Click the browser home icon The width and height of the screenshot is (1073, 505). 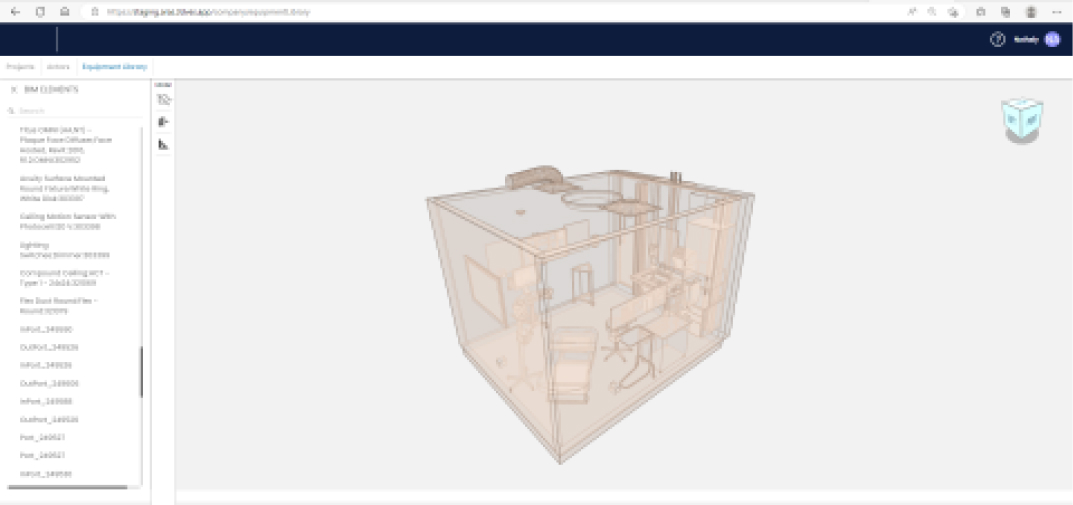click(65, 11)
